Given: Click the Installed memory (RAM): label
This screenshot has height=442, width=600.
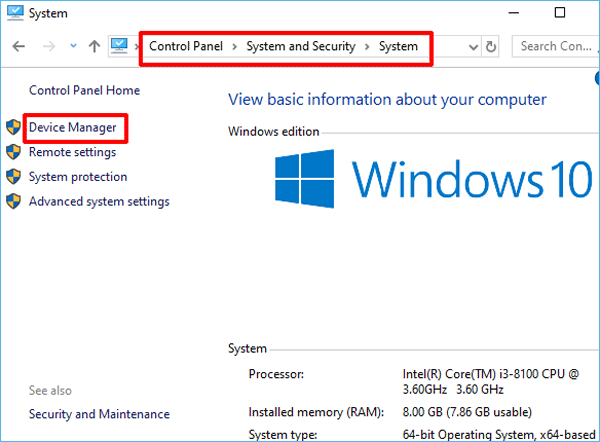Looking at the screenshot, I should pyautogui.click(x=316, y=412).
